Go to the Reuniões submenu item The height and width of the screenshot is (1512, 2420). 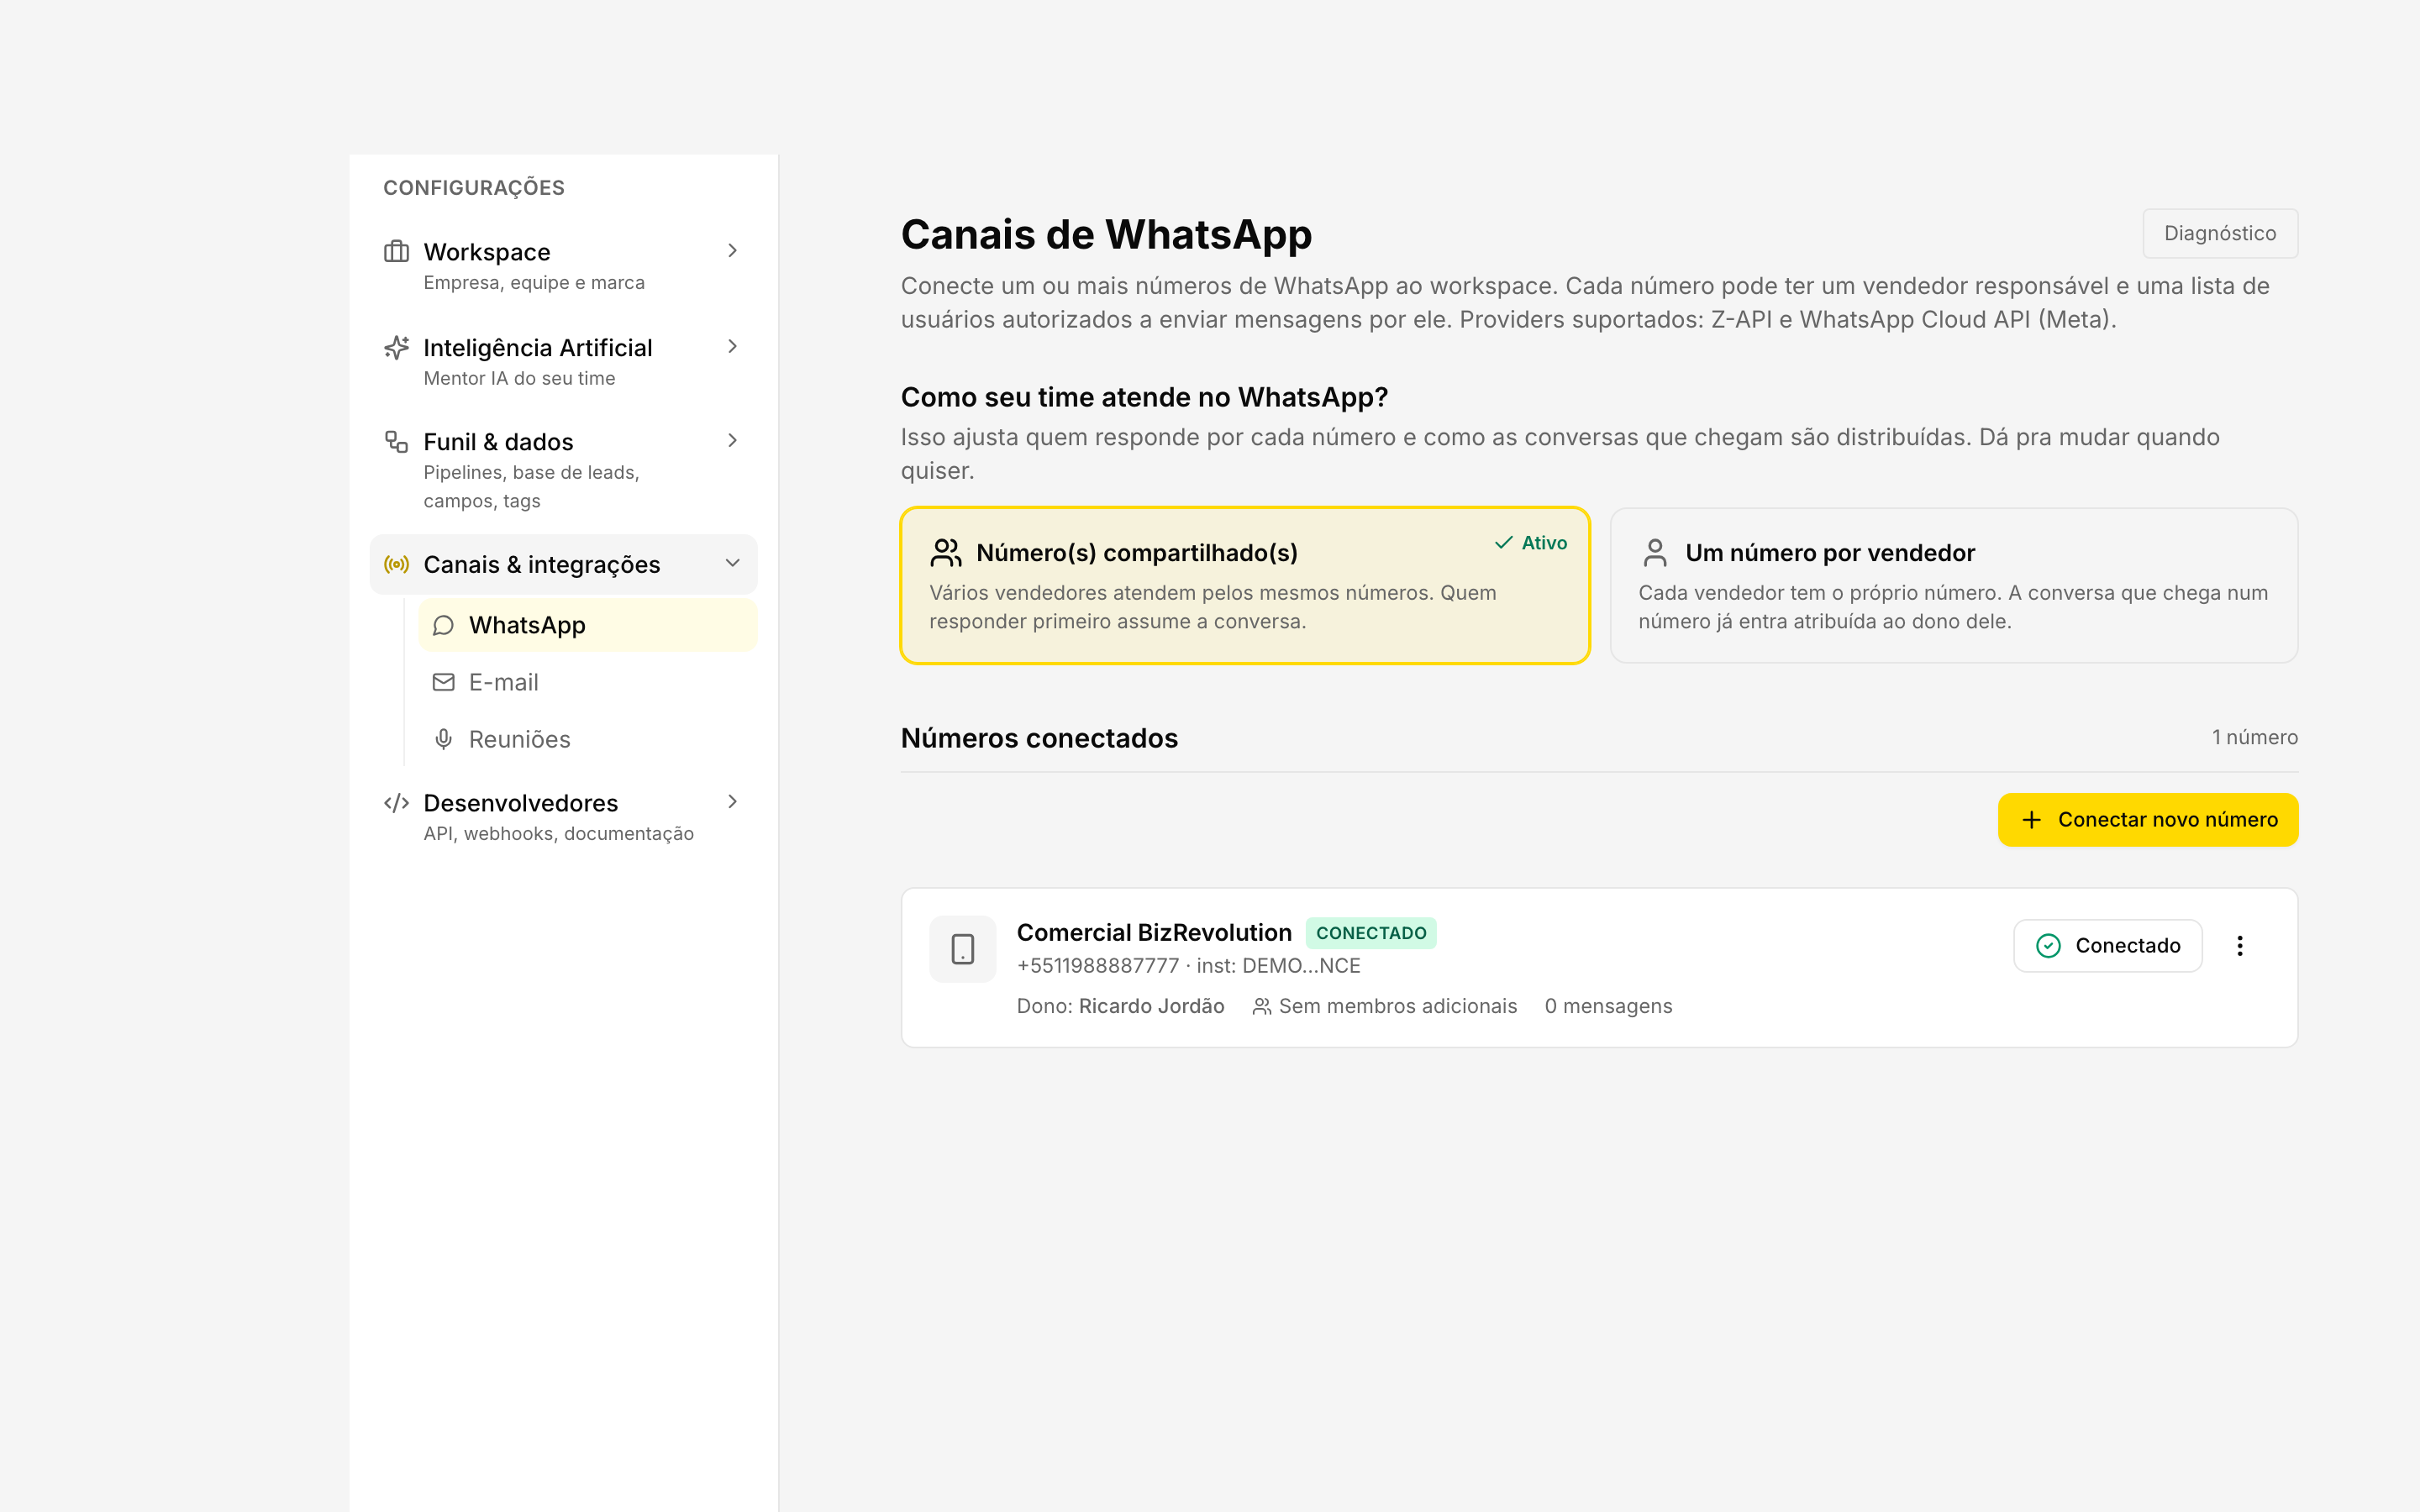tap(588, 739)
